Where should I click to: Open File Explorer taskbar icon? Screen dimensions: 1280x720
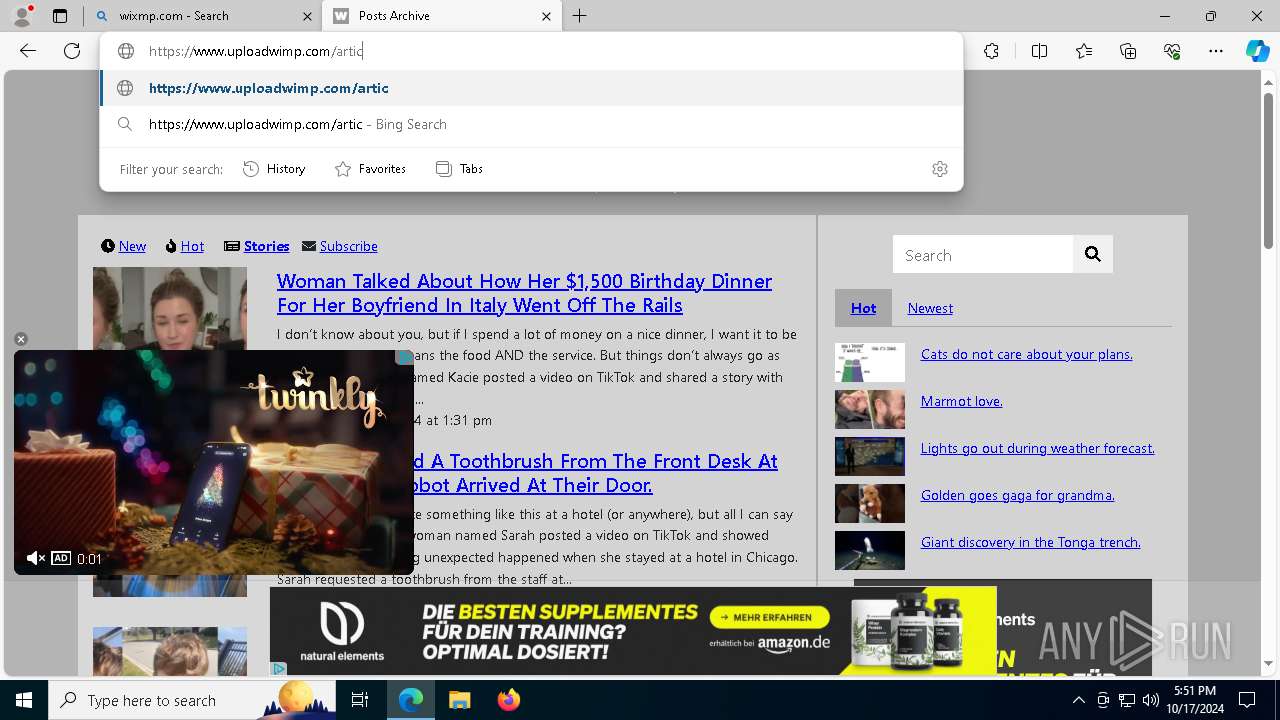click(460, 700)
